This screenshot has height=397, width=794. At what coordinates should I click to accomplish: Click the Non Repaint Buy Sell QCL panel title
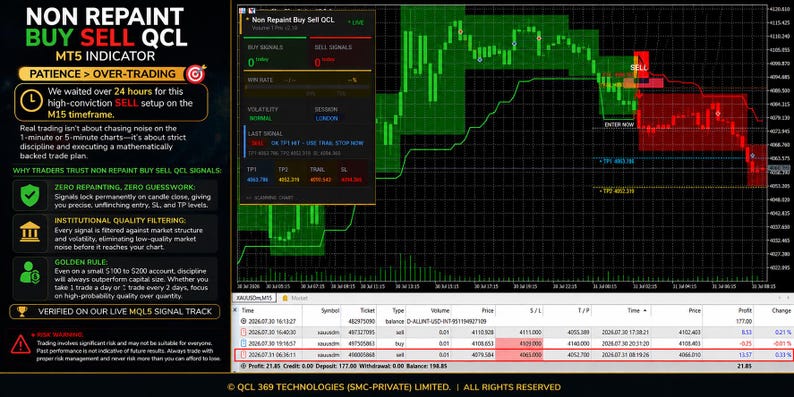(x=293, y=20)
